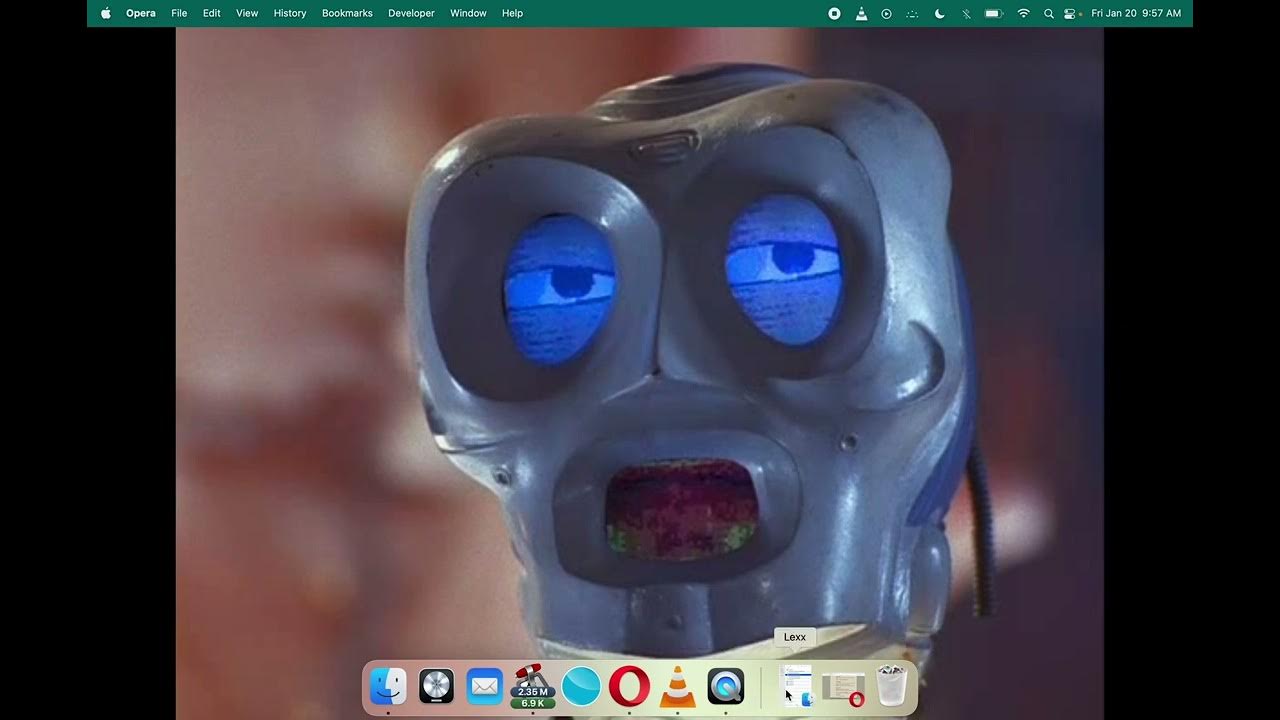Viewport: 1280px width, 720px height.
Task: Click the circled play icon in menu bar
Action: tap(886, 13)
